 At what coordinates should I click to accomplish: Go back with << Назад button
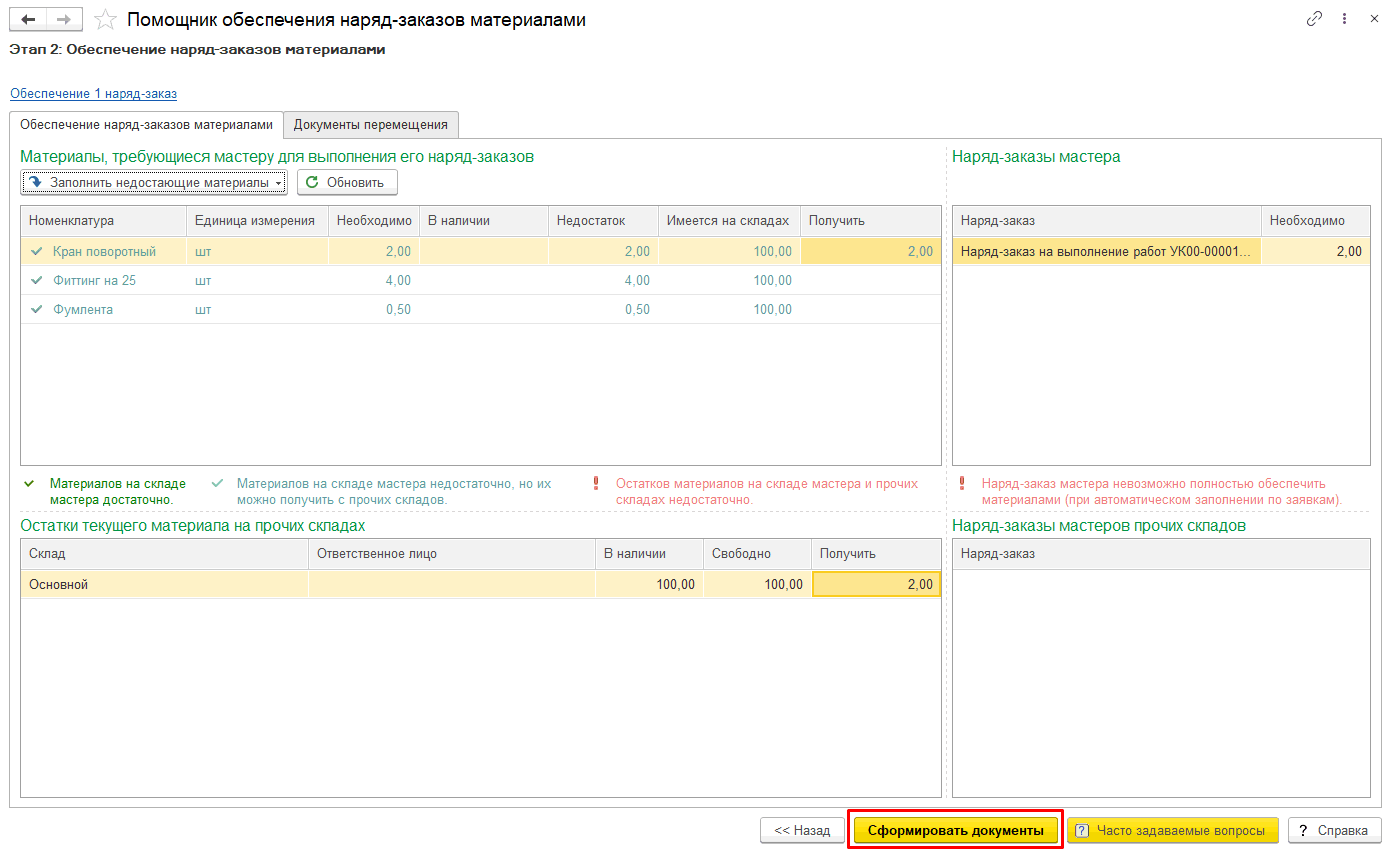802,830
